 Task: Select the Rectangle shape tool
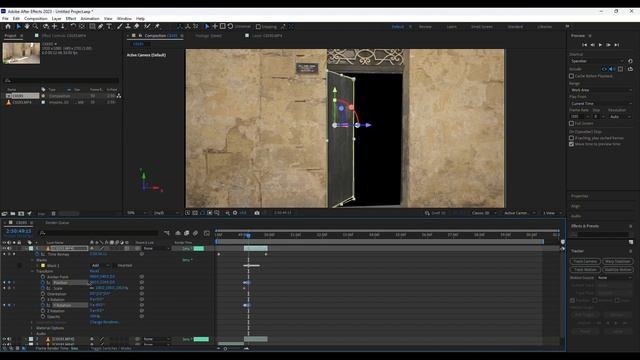[92, 26]
